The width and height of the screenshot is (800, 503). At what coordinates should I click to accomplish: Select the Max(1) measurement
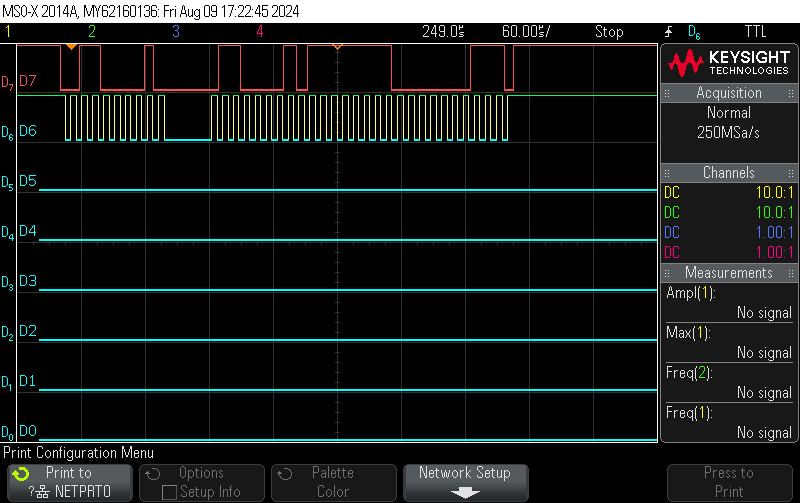(729, 343)
